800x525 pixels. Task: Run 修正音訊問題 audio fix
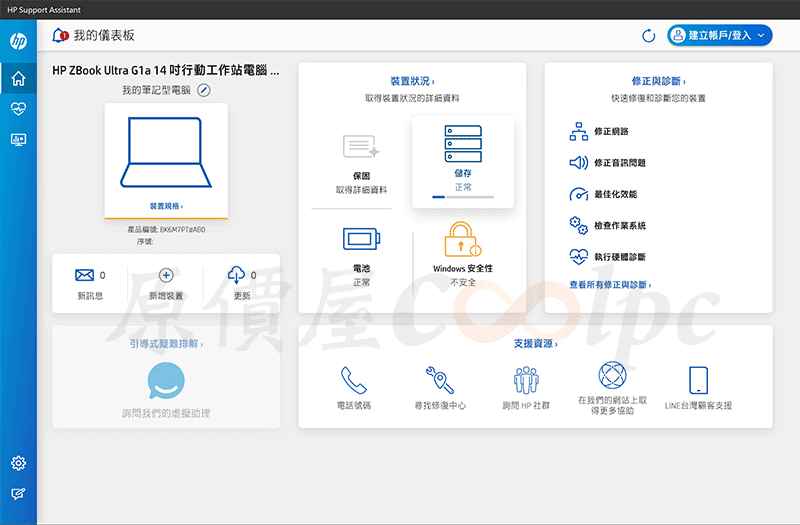point(607,163)
